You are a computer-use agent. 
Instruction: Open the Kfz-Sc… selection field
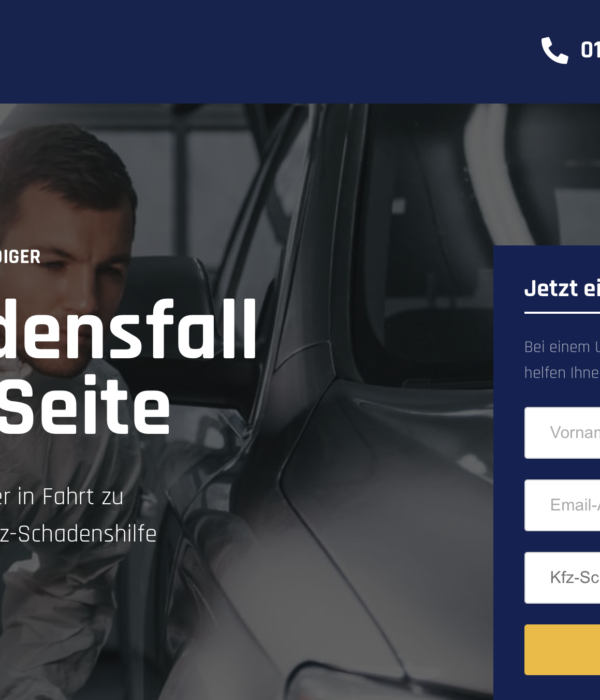point(562,578)
